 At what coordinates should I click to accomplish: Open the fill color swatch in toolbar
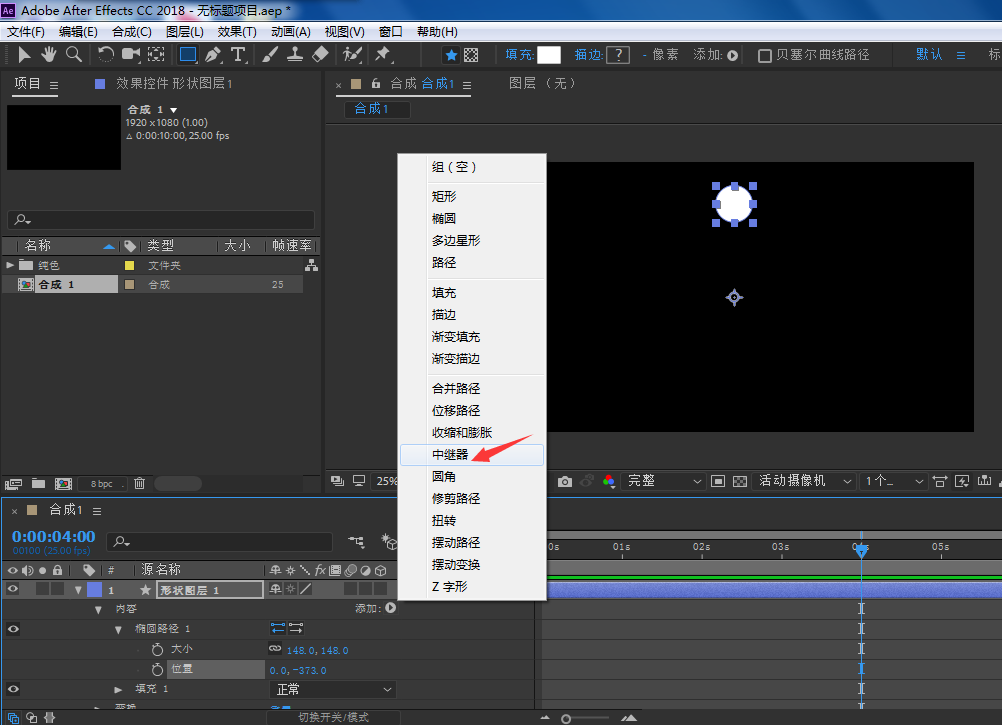pos(549,55)
